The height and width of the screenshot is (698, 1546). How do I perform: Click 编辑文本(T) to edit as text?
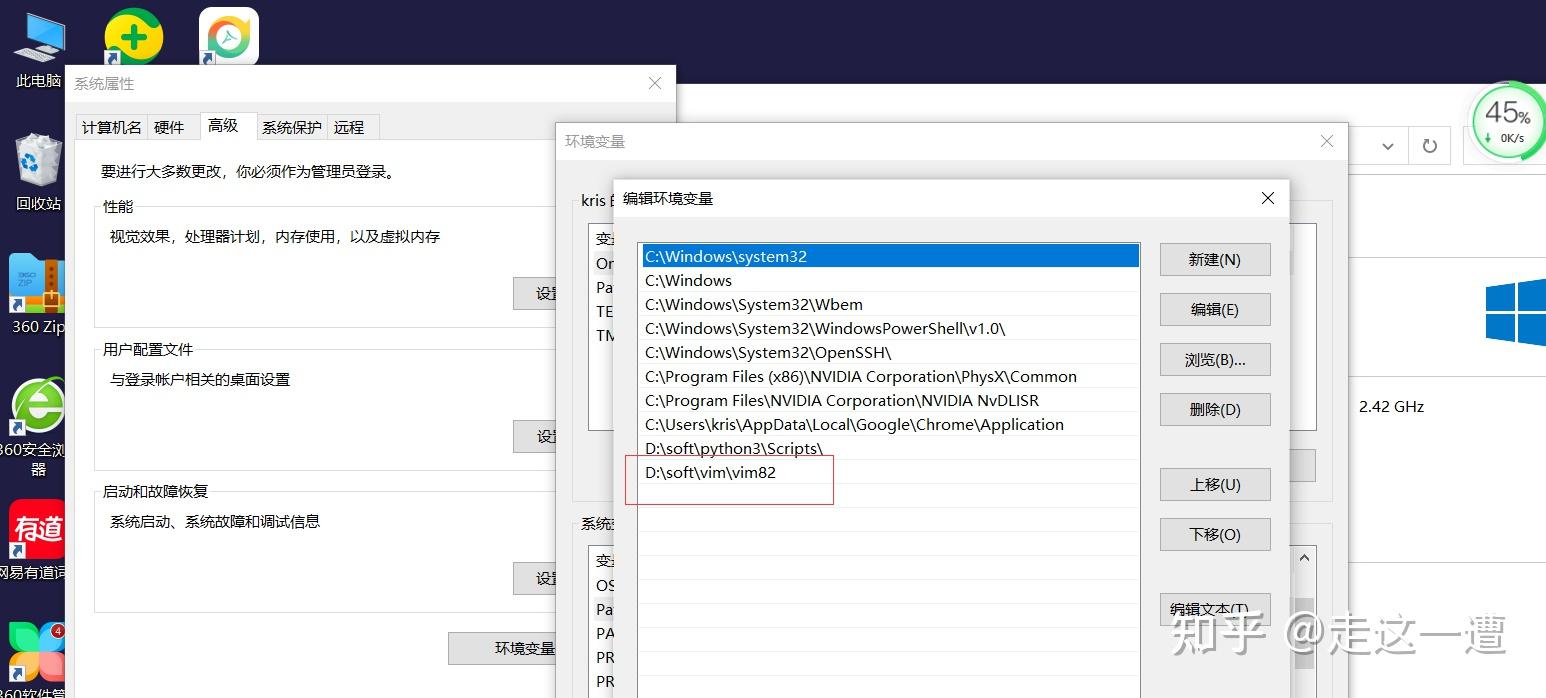point(1213,609)
